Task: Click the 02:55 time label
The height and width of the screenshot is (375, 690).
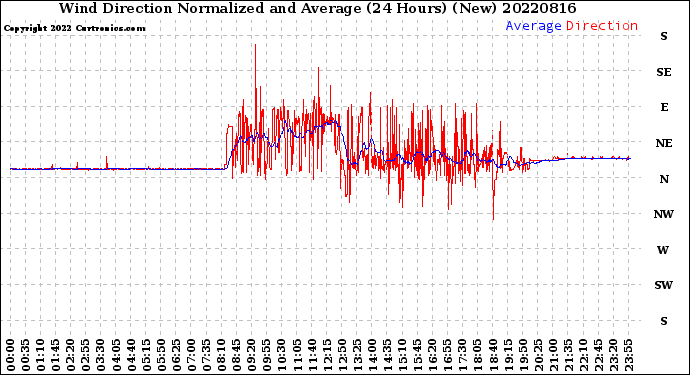Action: [x=86, y=355]
